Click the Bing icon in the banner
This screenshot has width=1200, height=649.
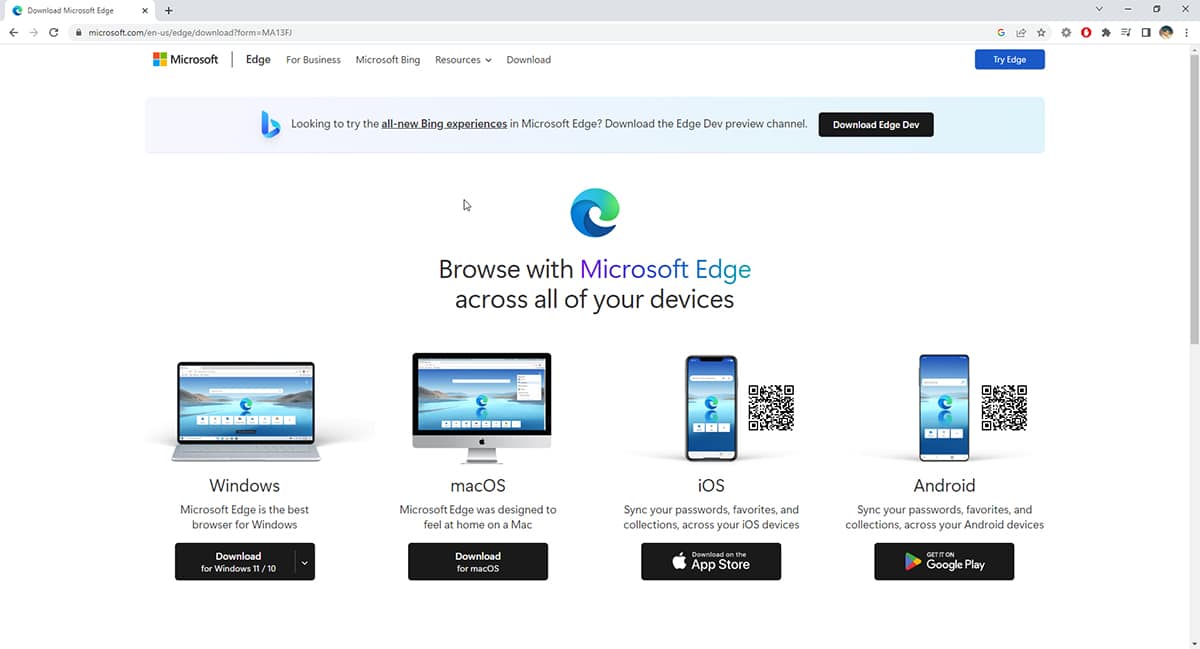pyautogui.click(x=270, y=123)
